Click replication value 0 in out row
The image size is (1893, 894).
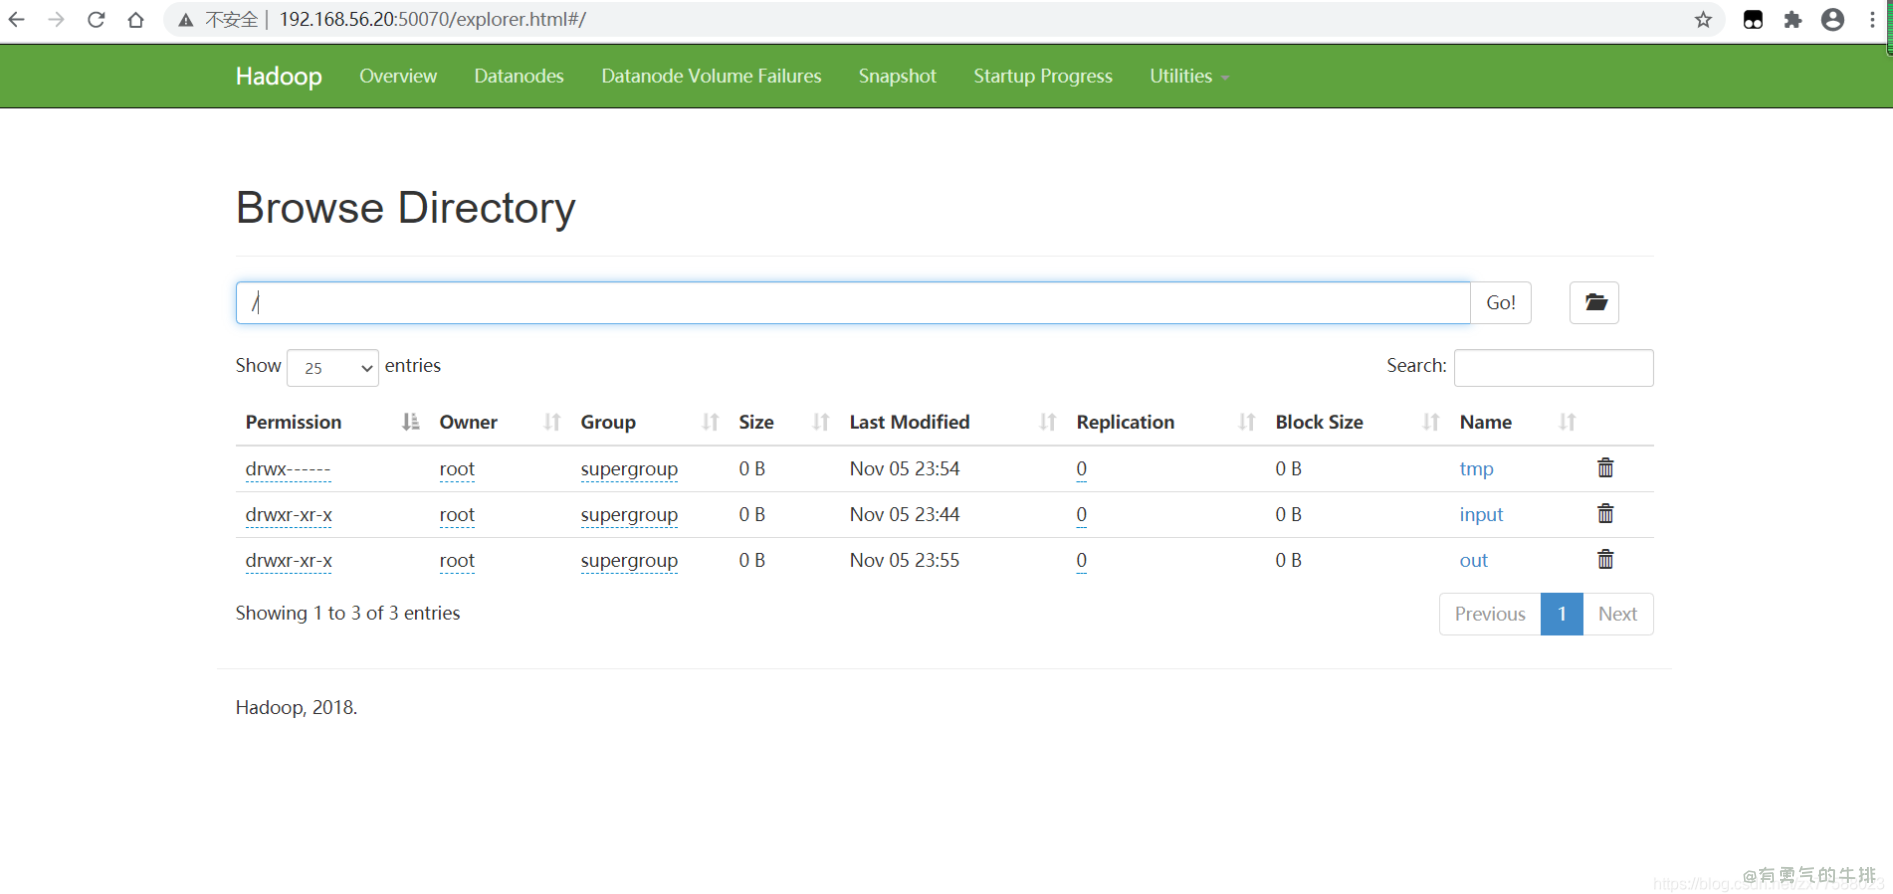click(x=1081, y=561)
